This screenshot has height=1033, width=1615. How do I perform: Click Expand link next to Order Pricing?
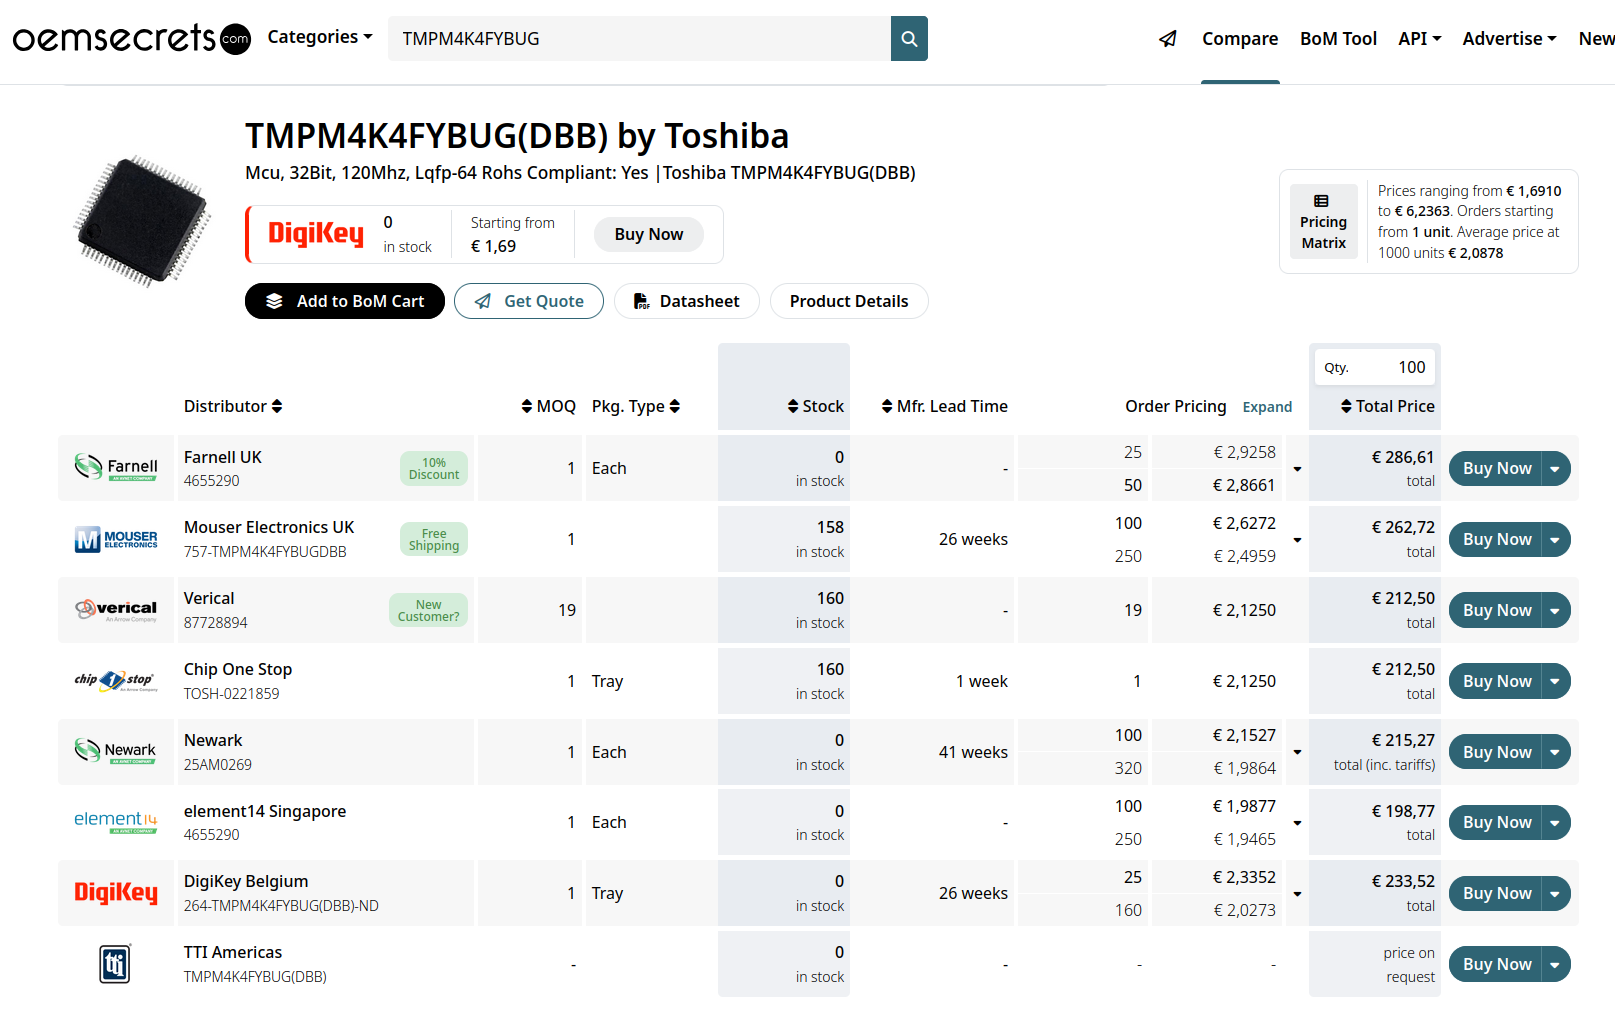point(1267,407)
